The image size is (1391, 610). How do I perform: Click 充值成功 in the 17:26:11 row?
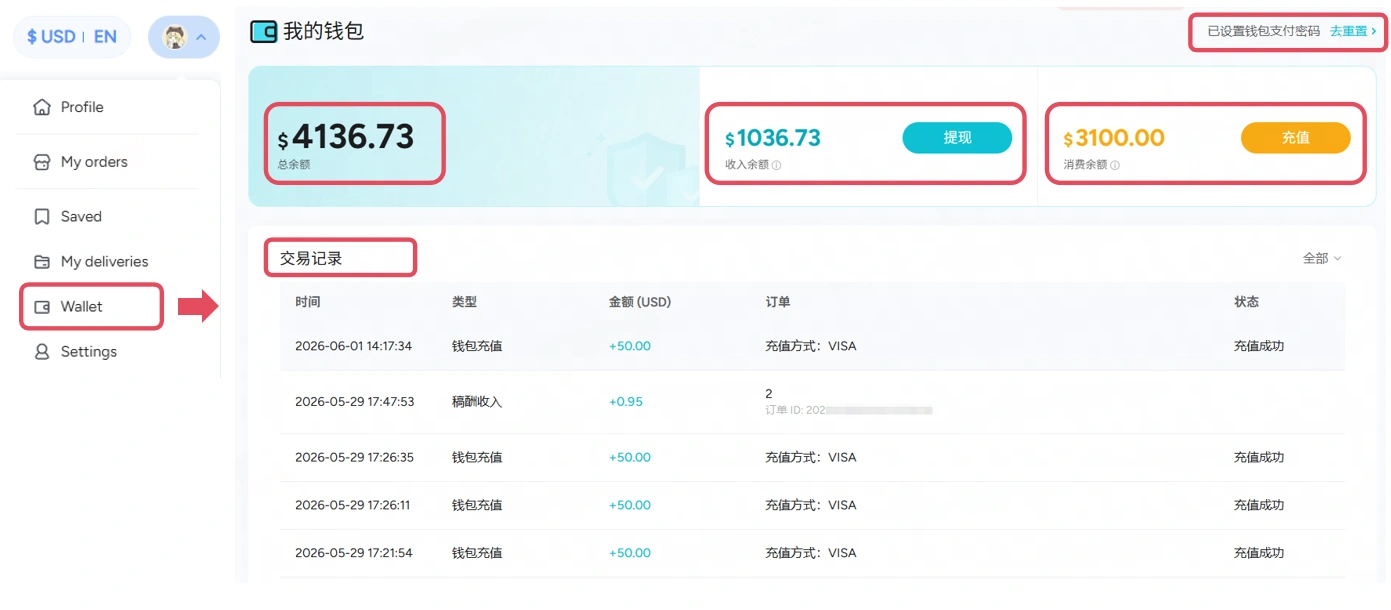(1259, 505)
